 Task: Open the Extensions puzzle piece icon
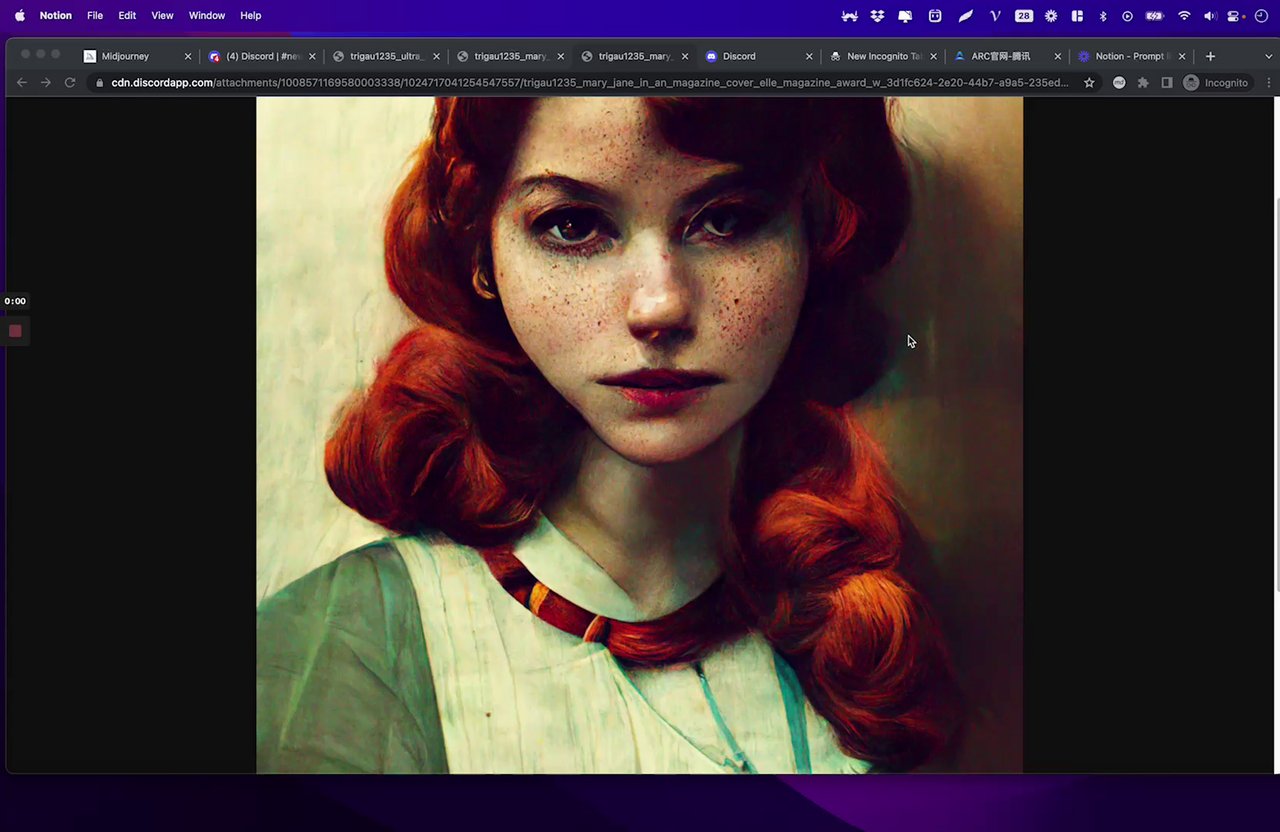pyautogui.click(x=1143, y=83)
